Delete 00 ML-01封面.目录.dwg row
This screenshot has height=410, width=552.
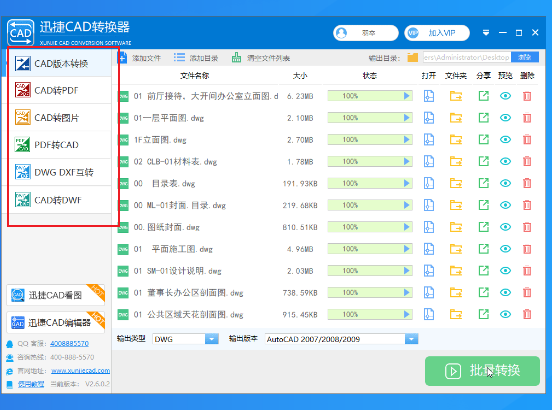coord(527,205)
